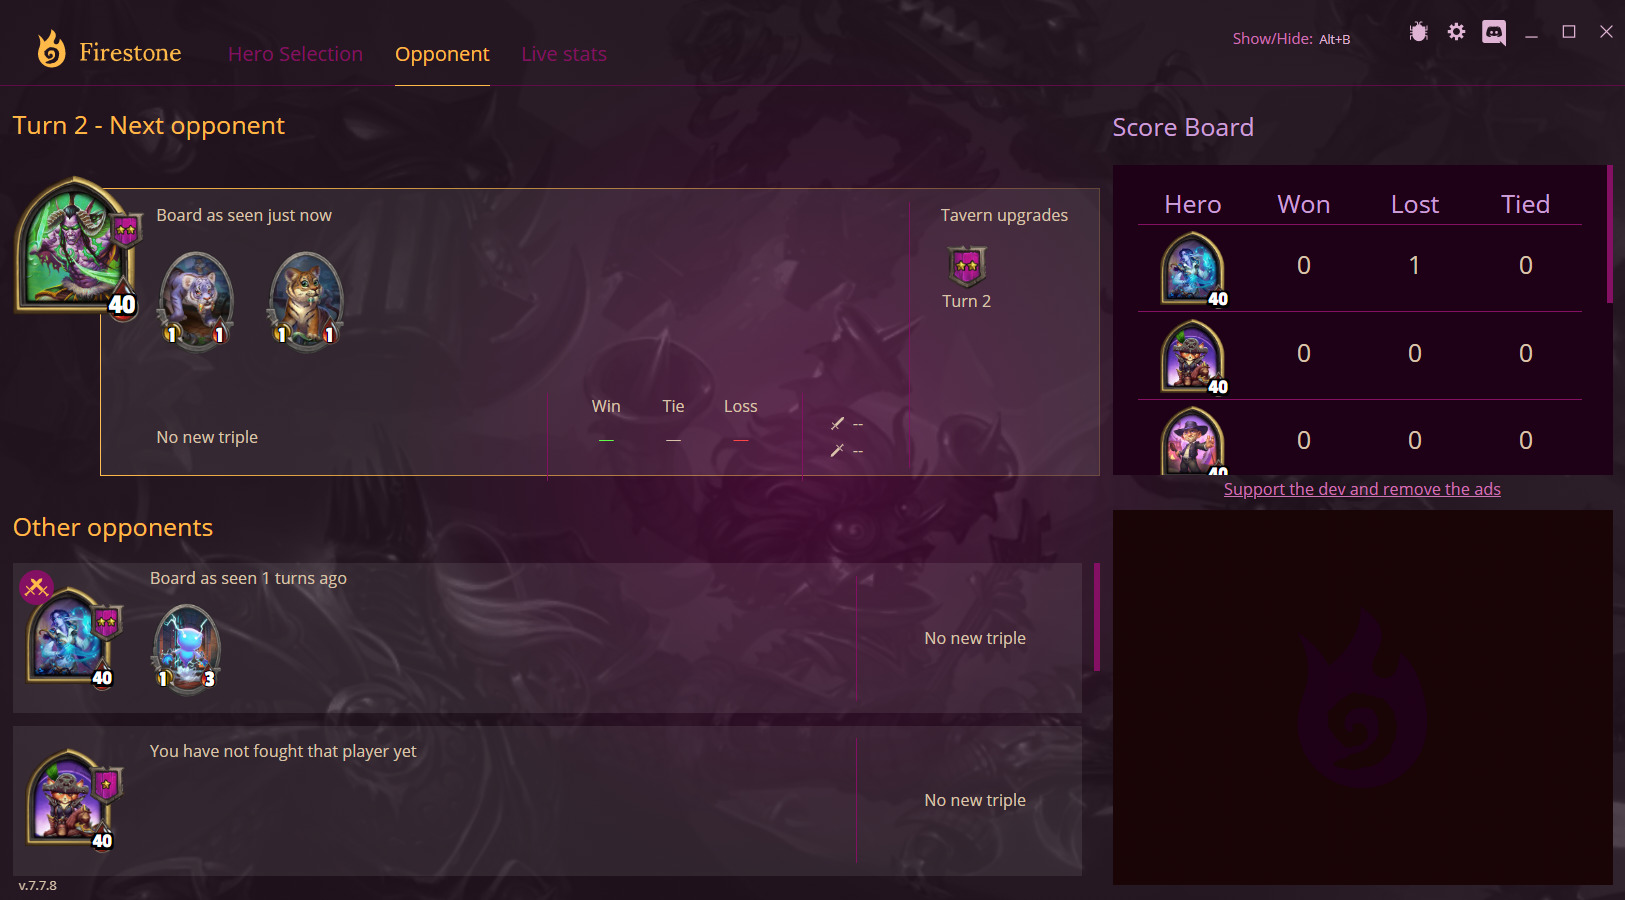Click next opponent hero portrait
This screenshot has height=900, width=1625.
(76, 245)
